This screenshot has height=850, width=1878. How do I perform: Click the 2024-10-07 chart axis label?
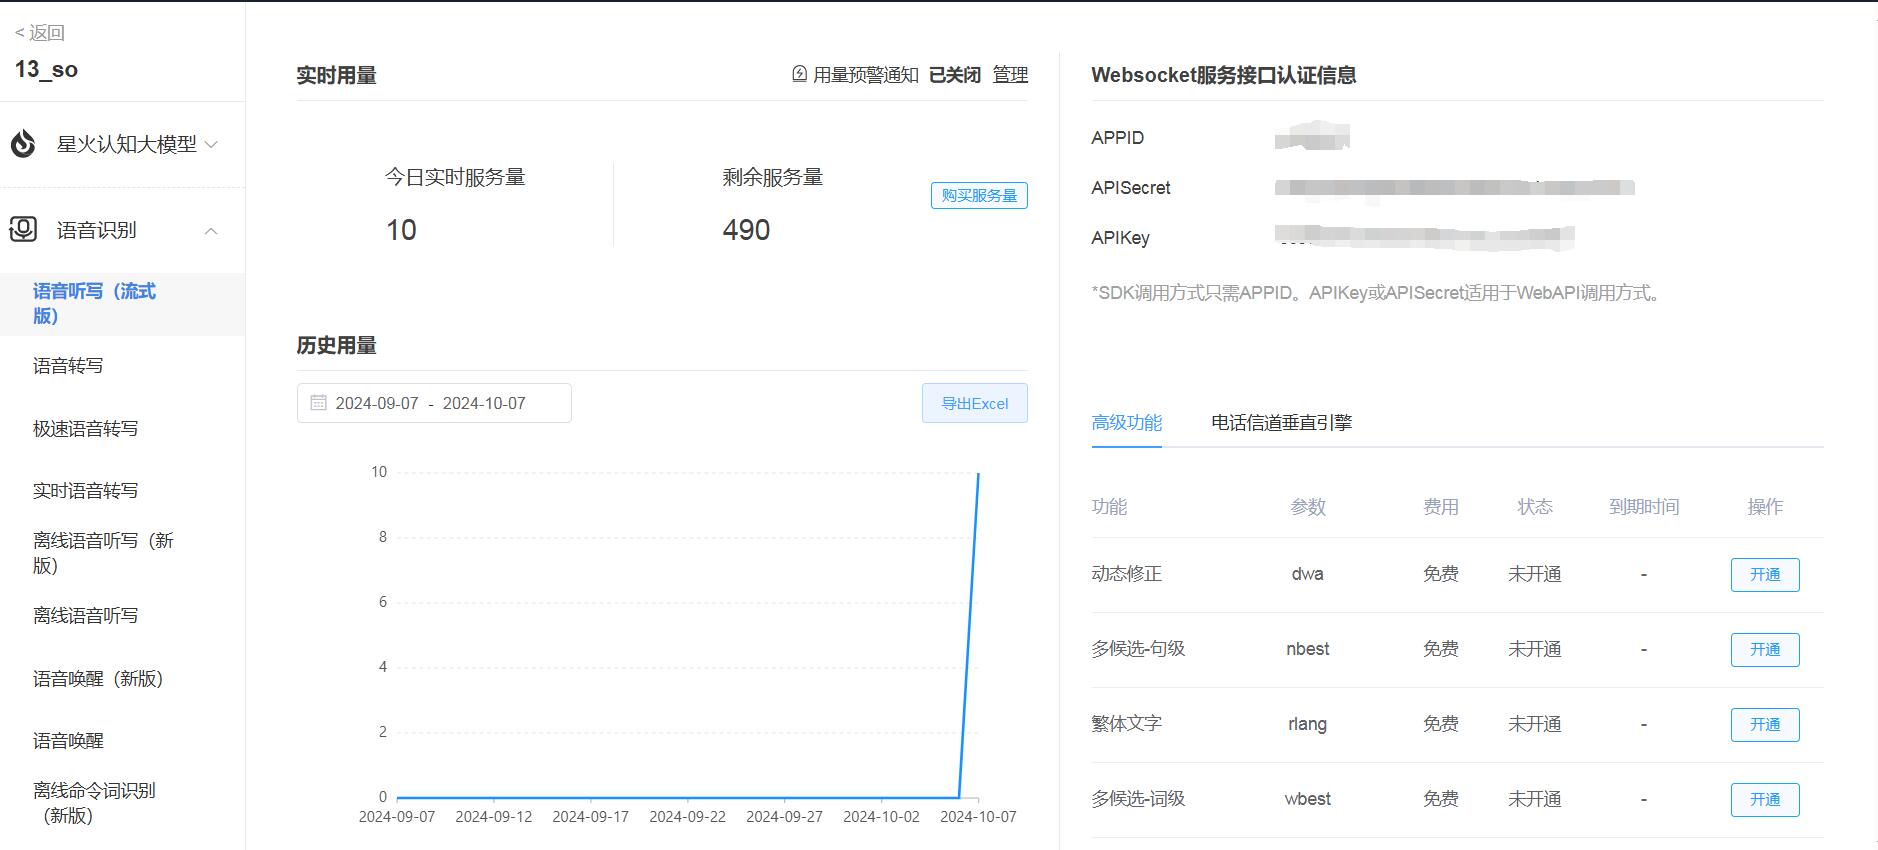pyautogui.click(x=978, y=817)
